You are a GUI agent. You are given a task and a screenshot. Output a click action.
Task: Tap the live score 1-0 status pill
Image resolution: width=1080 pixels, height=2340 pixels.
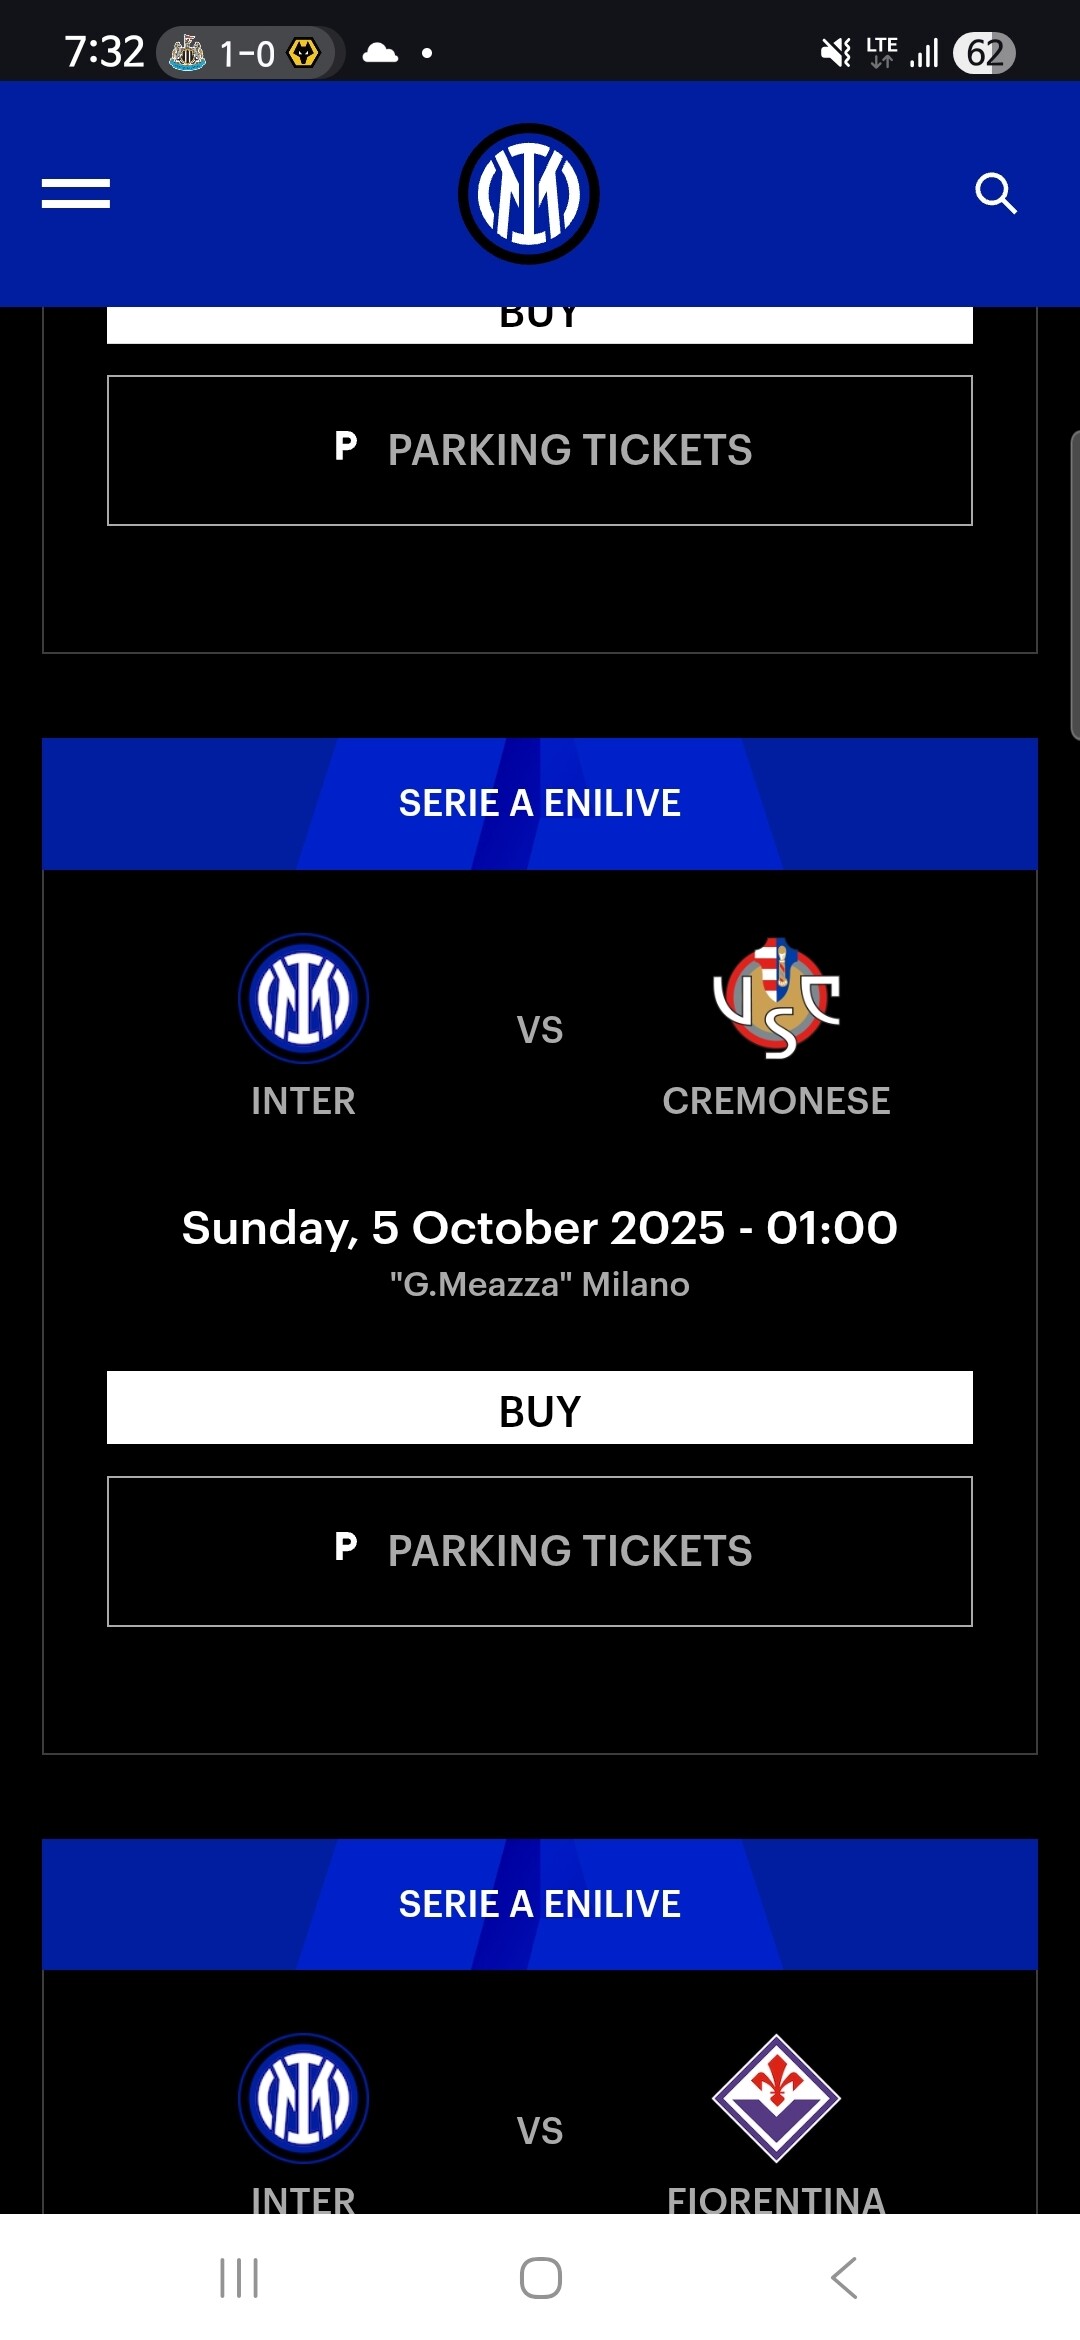tap(246, 53)
